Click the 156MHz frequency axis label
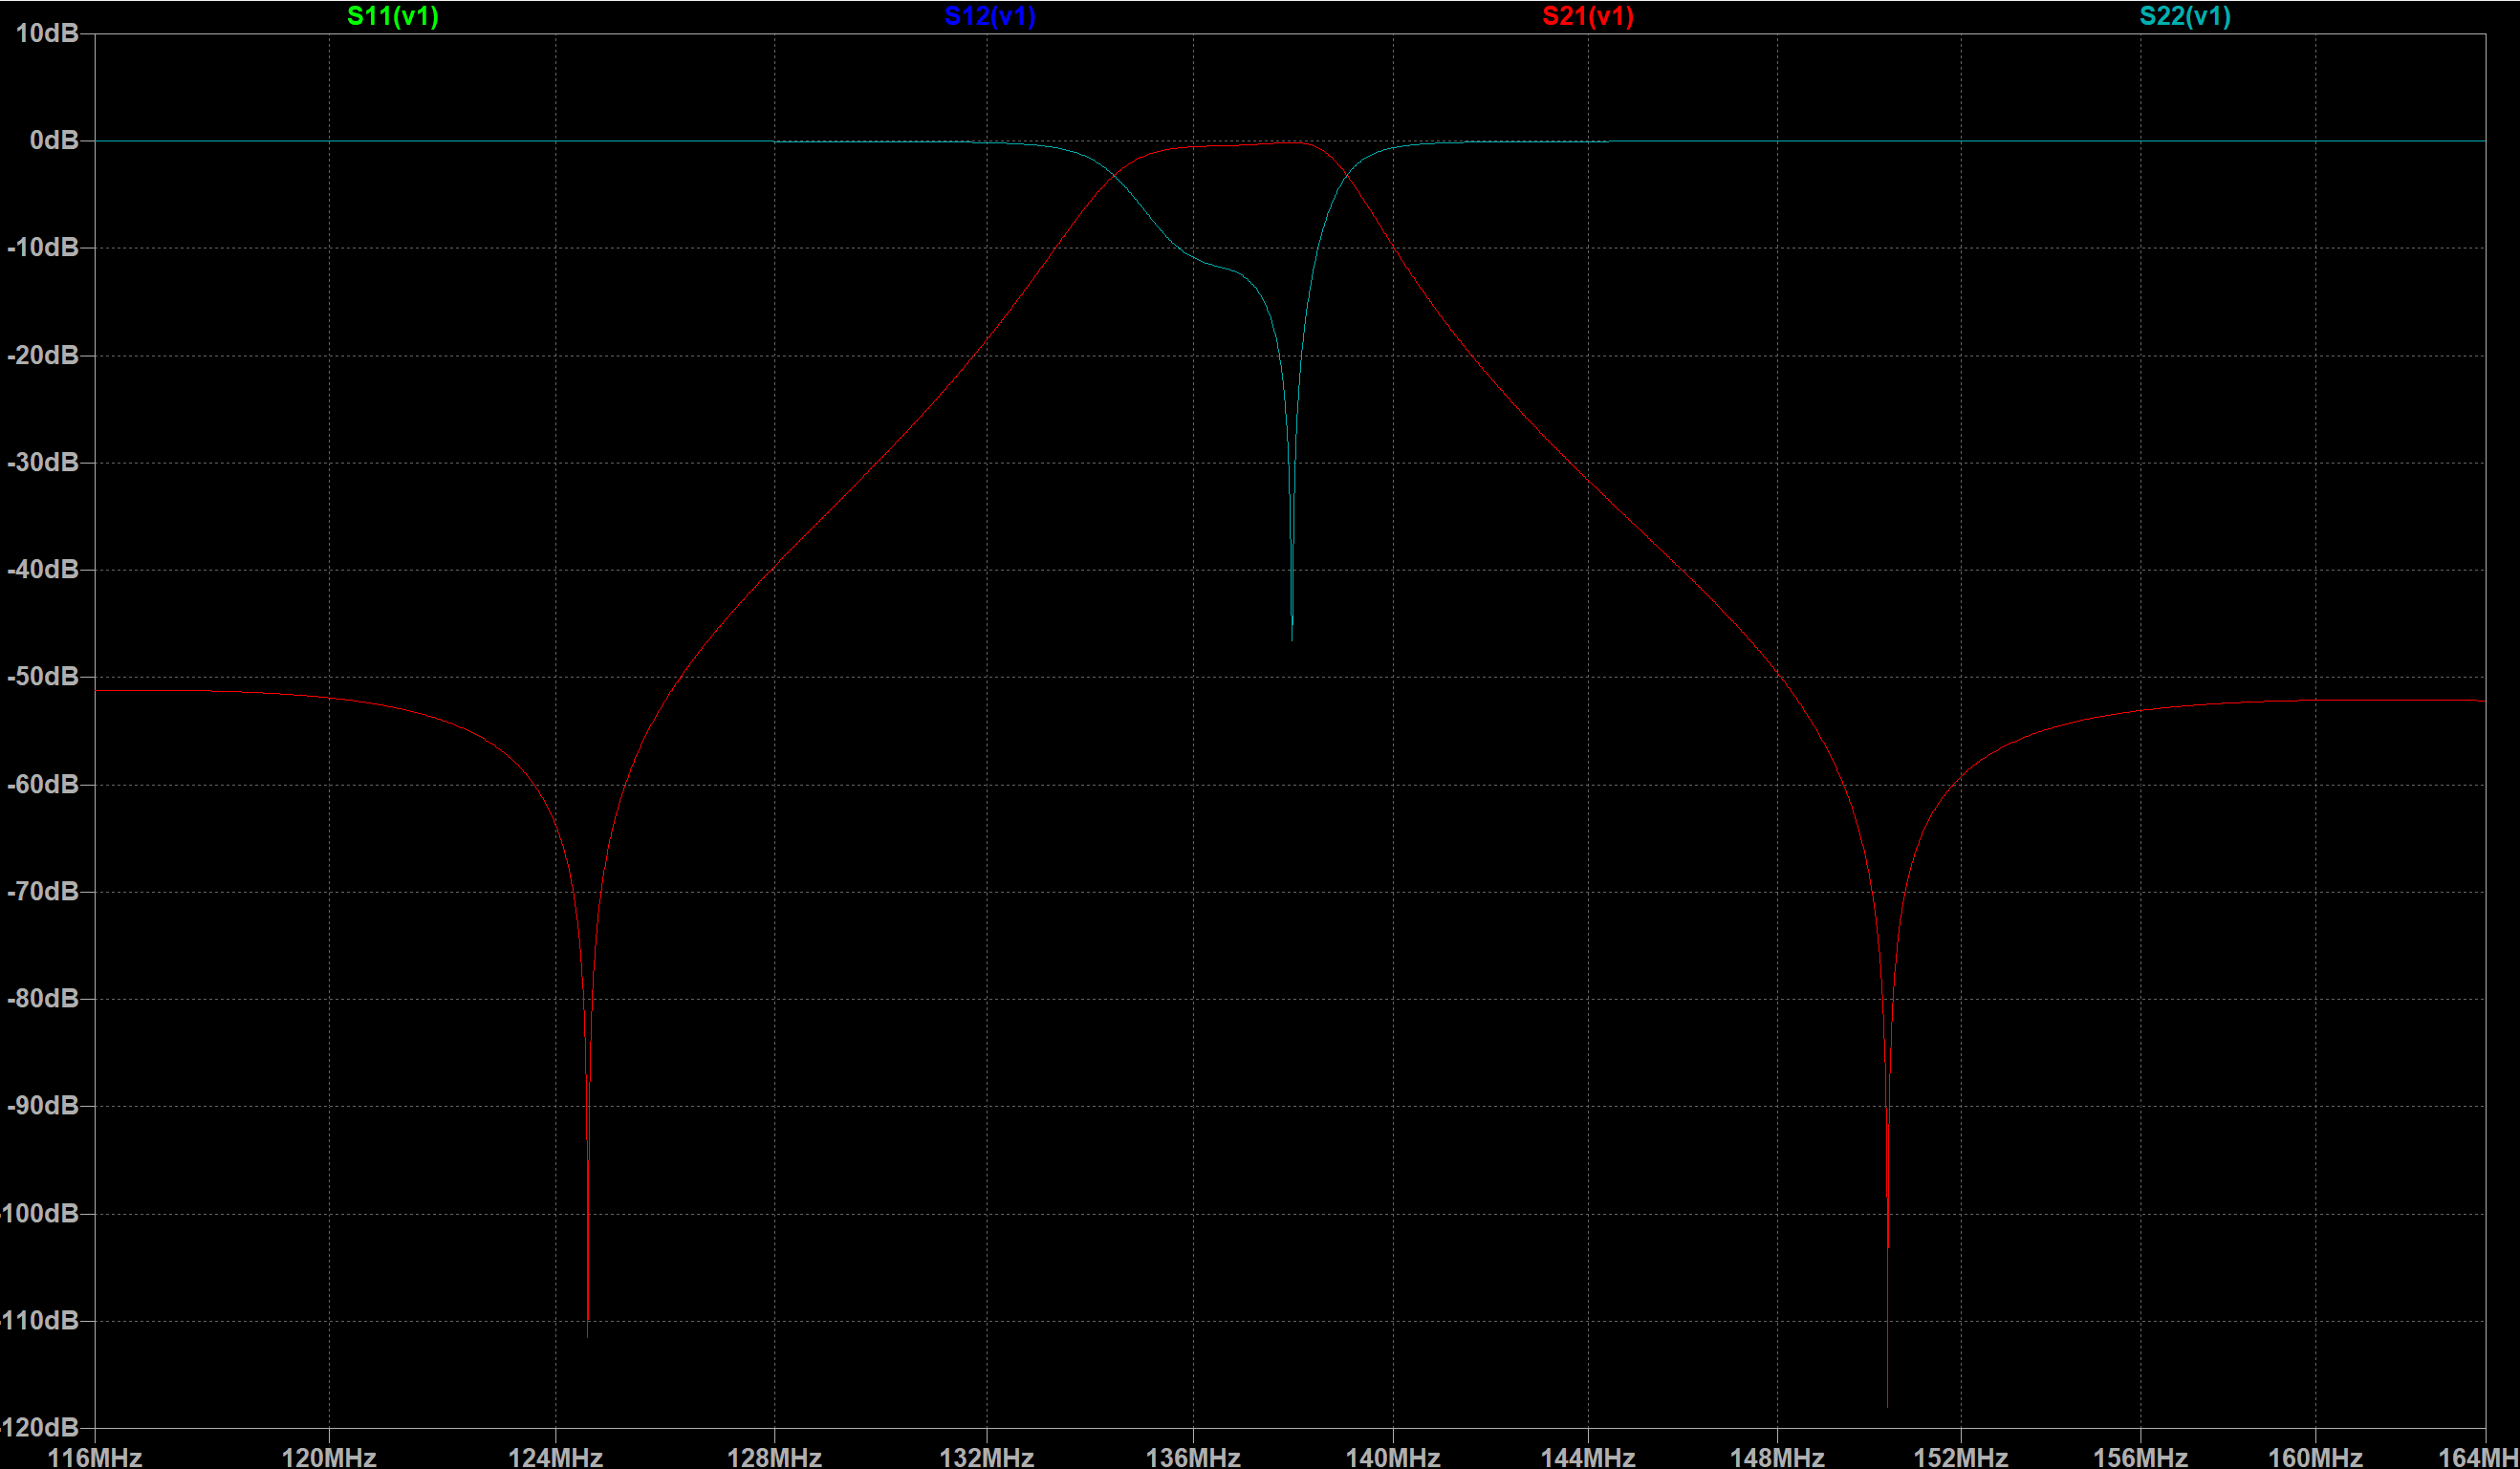The image size is (2520, 1469). coord(2141,1457)
